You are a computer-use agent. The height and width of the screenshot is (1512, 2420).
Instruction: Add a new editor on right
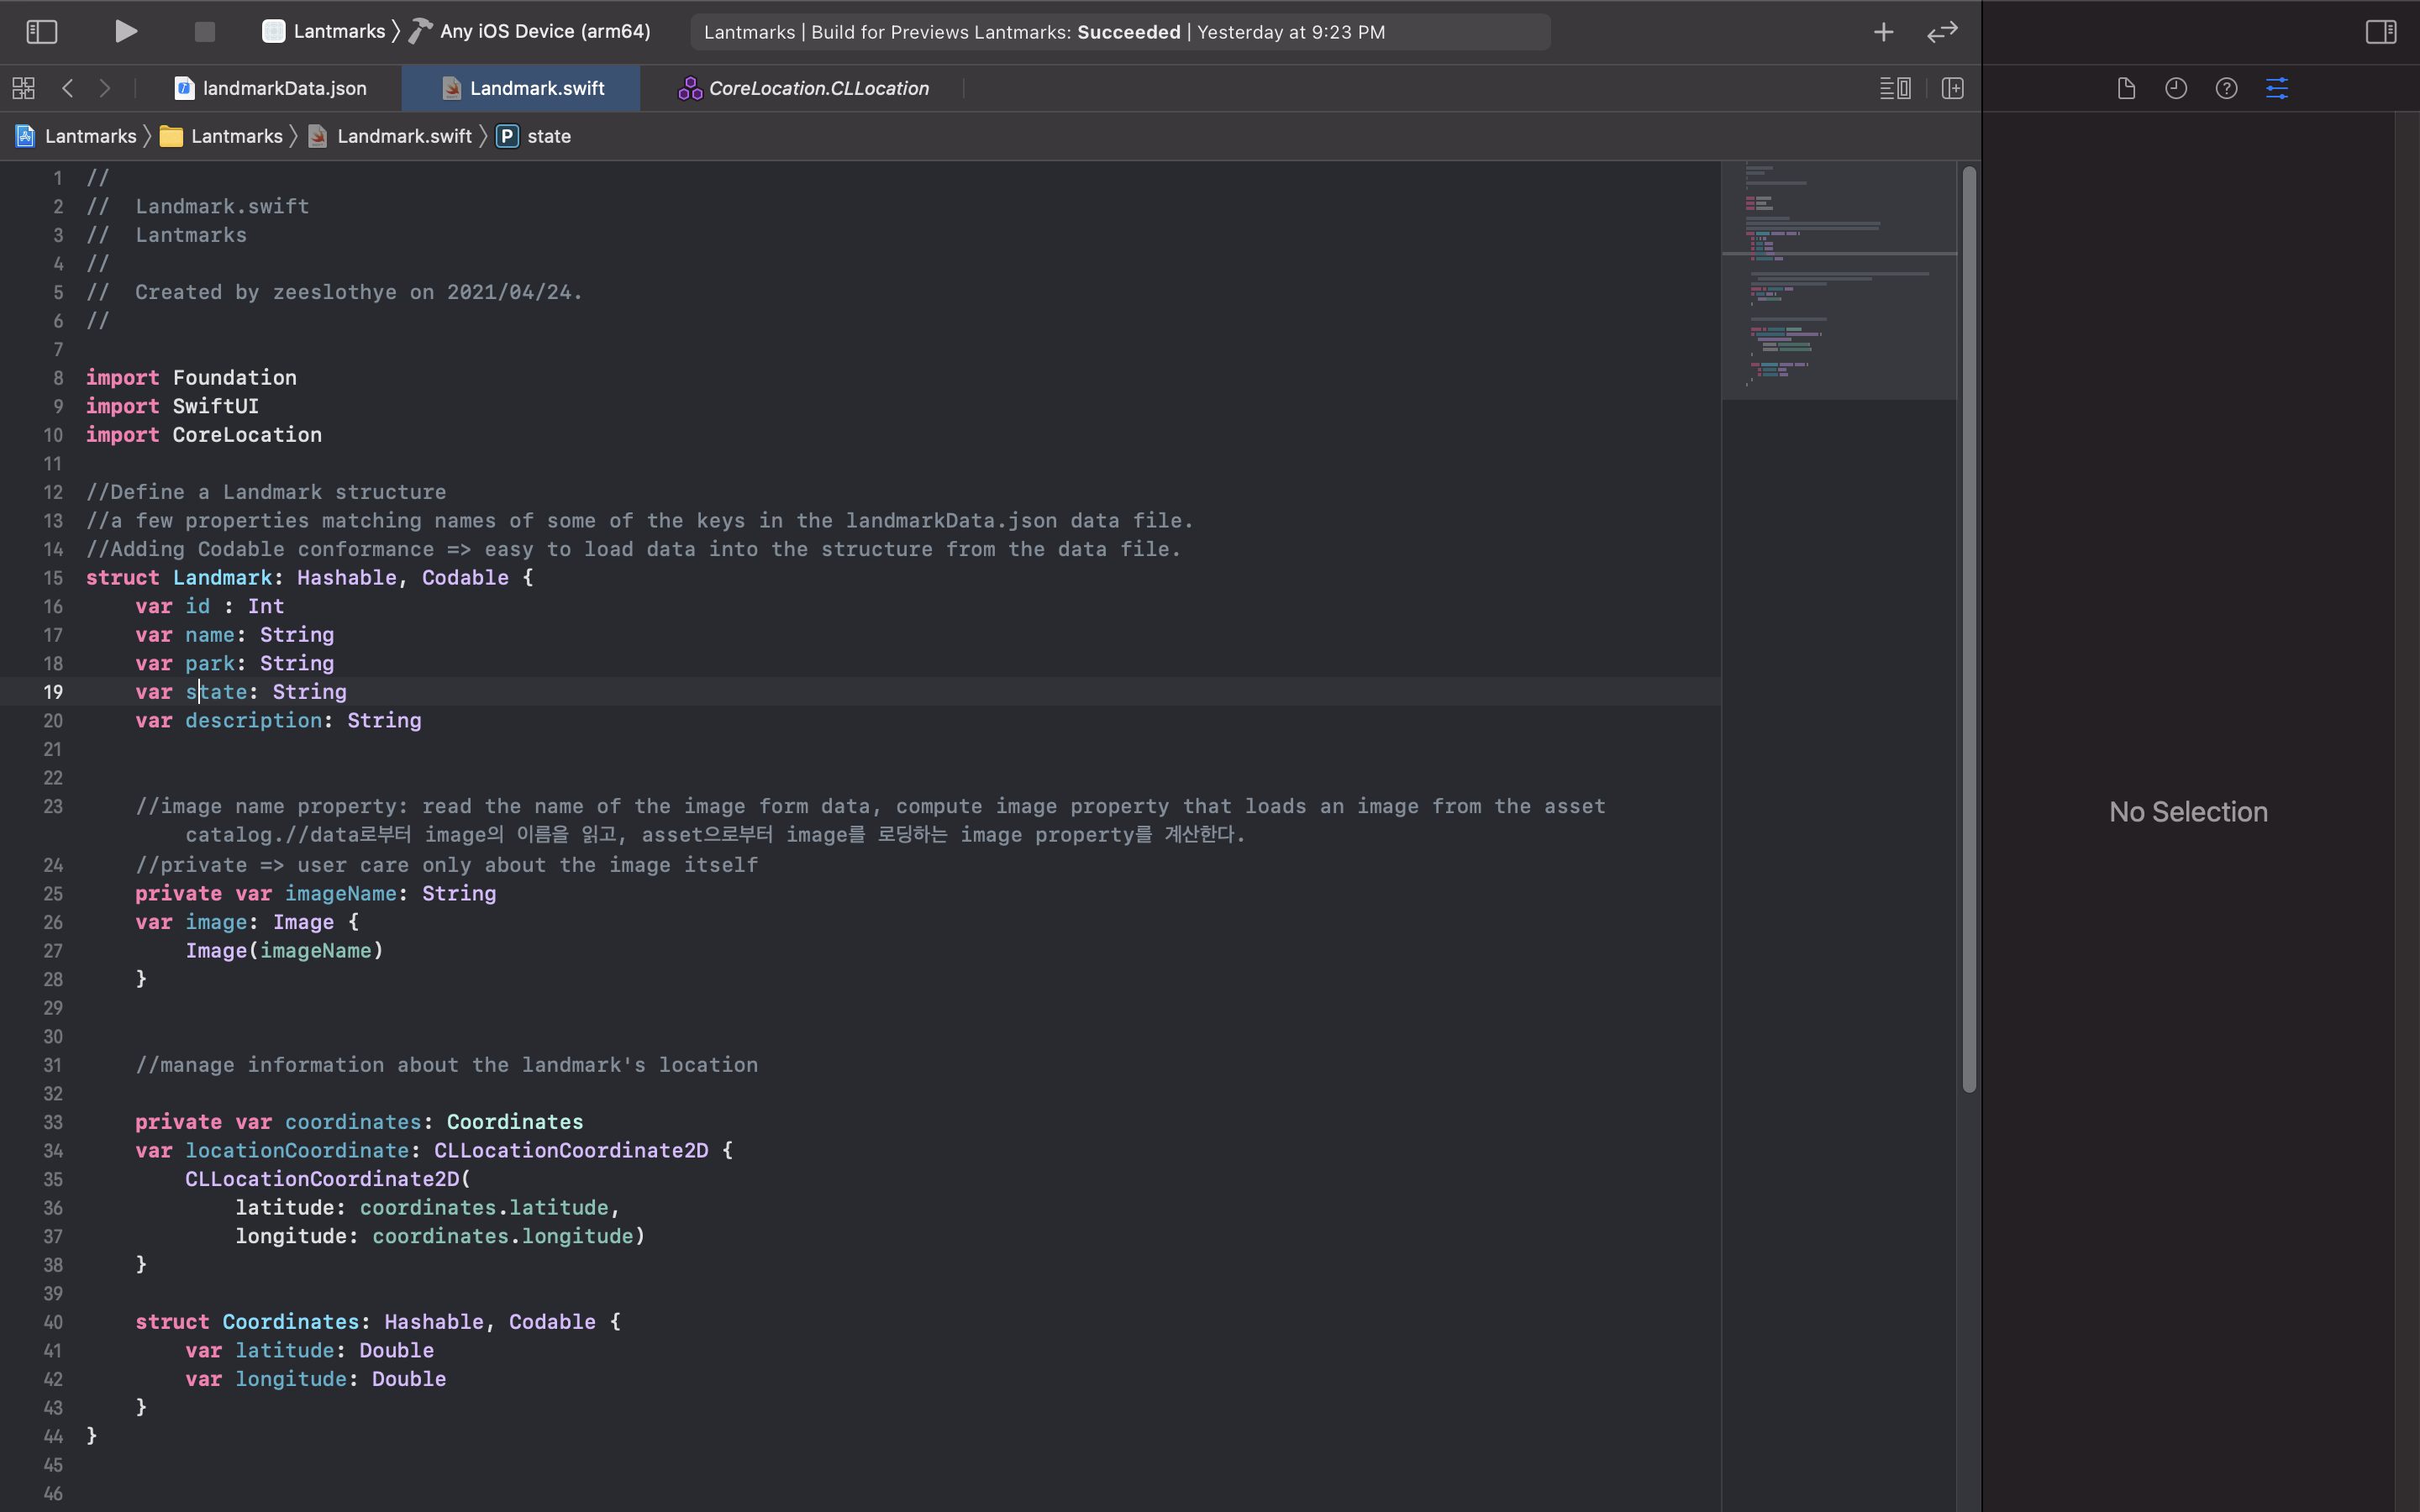click(1952, 88)
